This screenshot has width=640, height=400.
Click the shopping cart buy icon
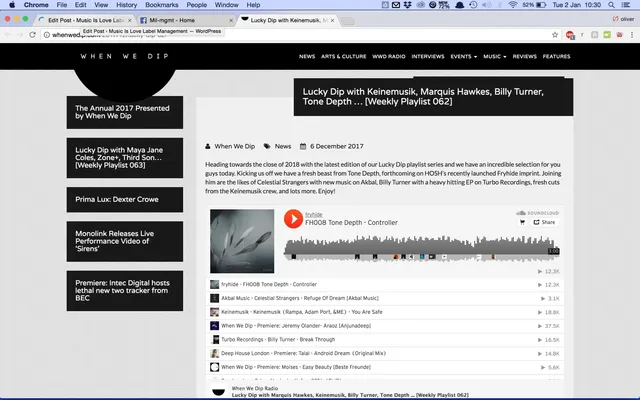click(522, 222)
